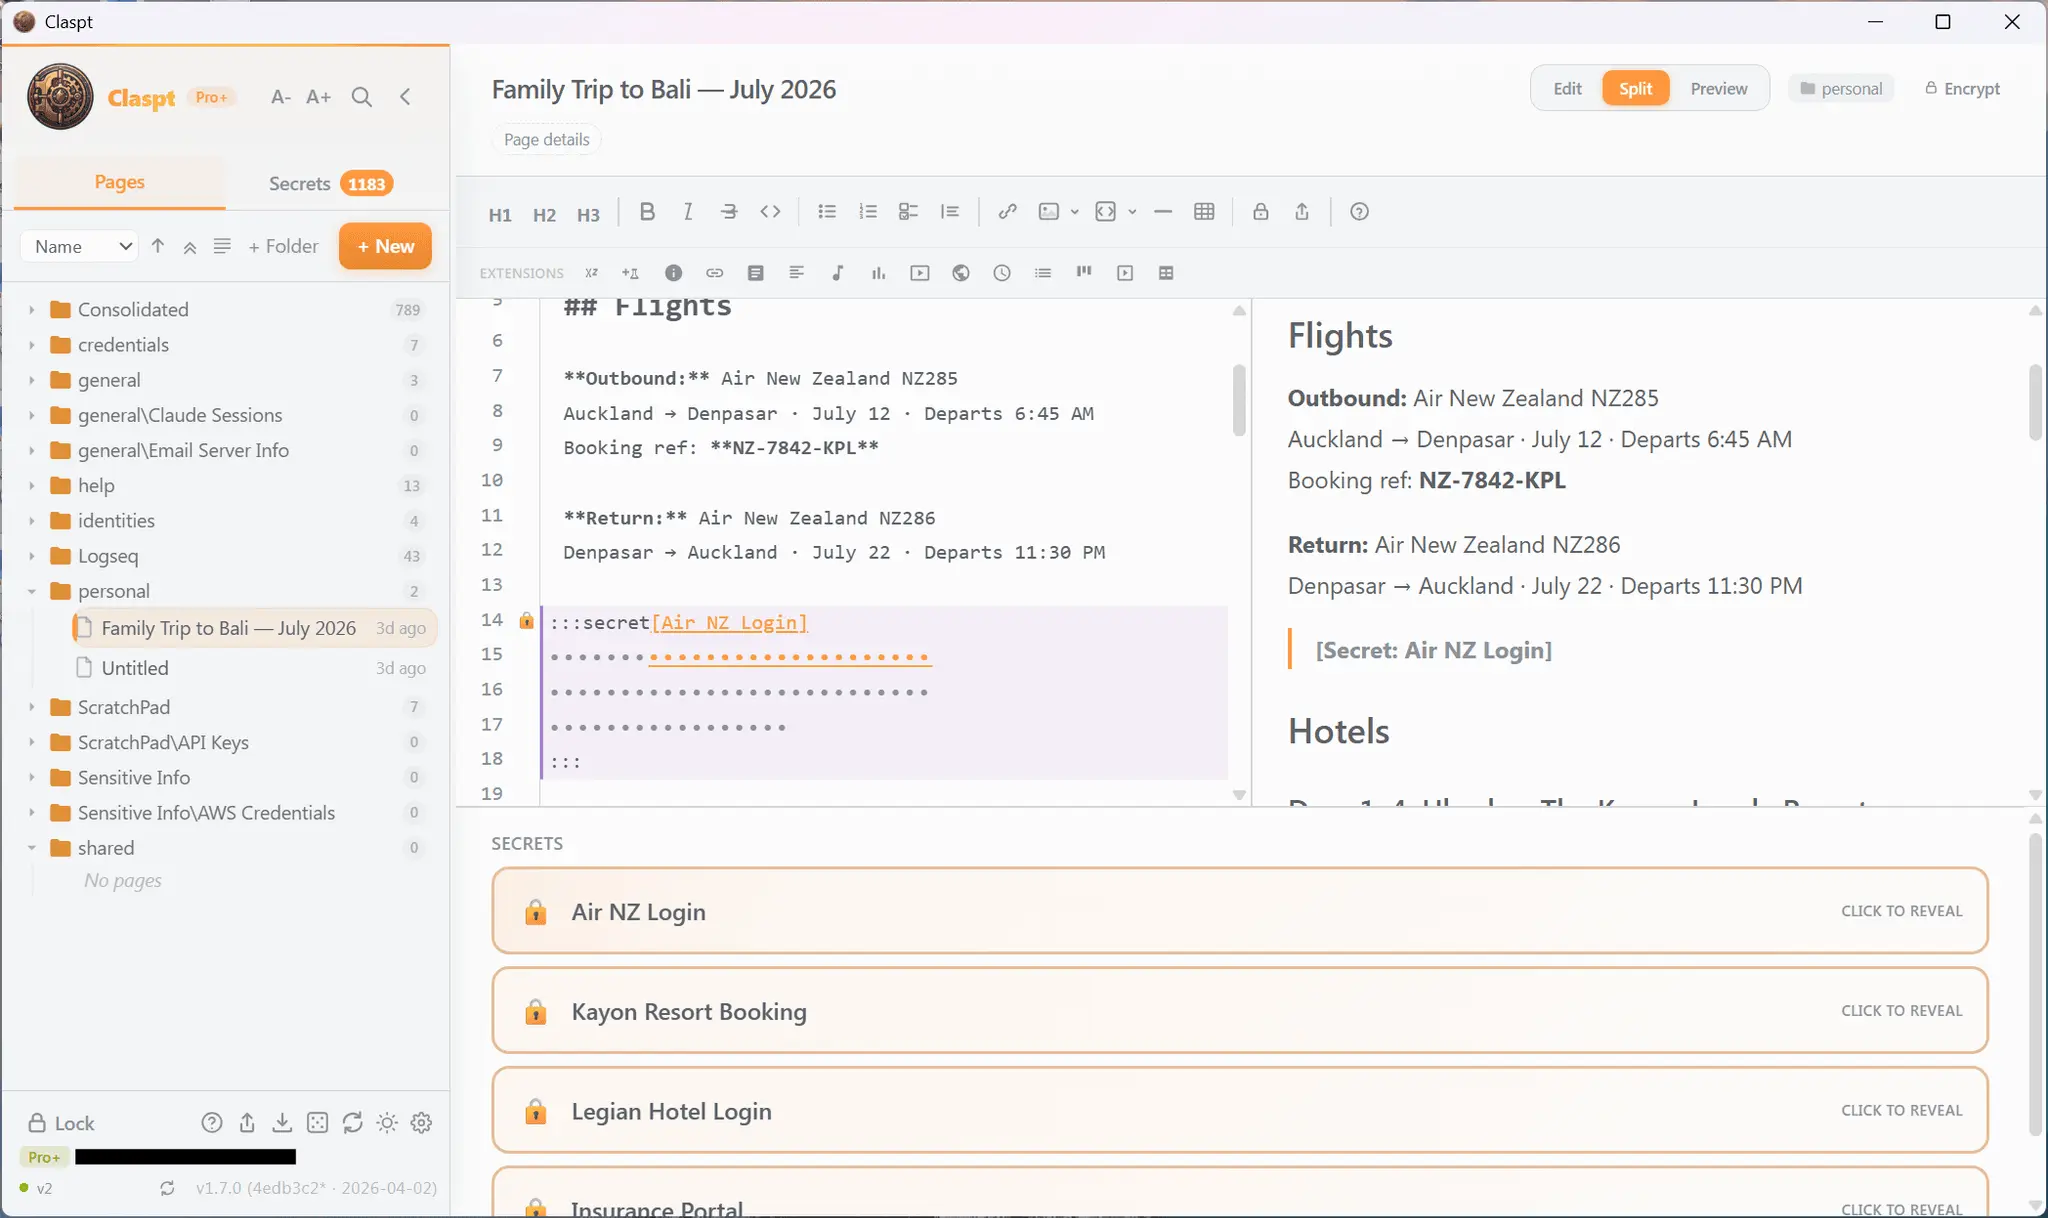Click the editor pane vertical scrollbar
This screenshot has width=2048, height=1218.
[x=1239, y=400]
